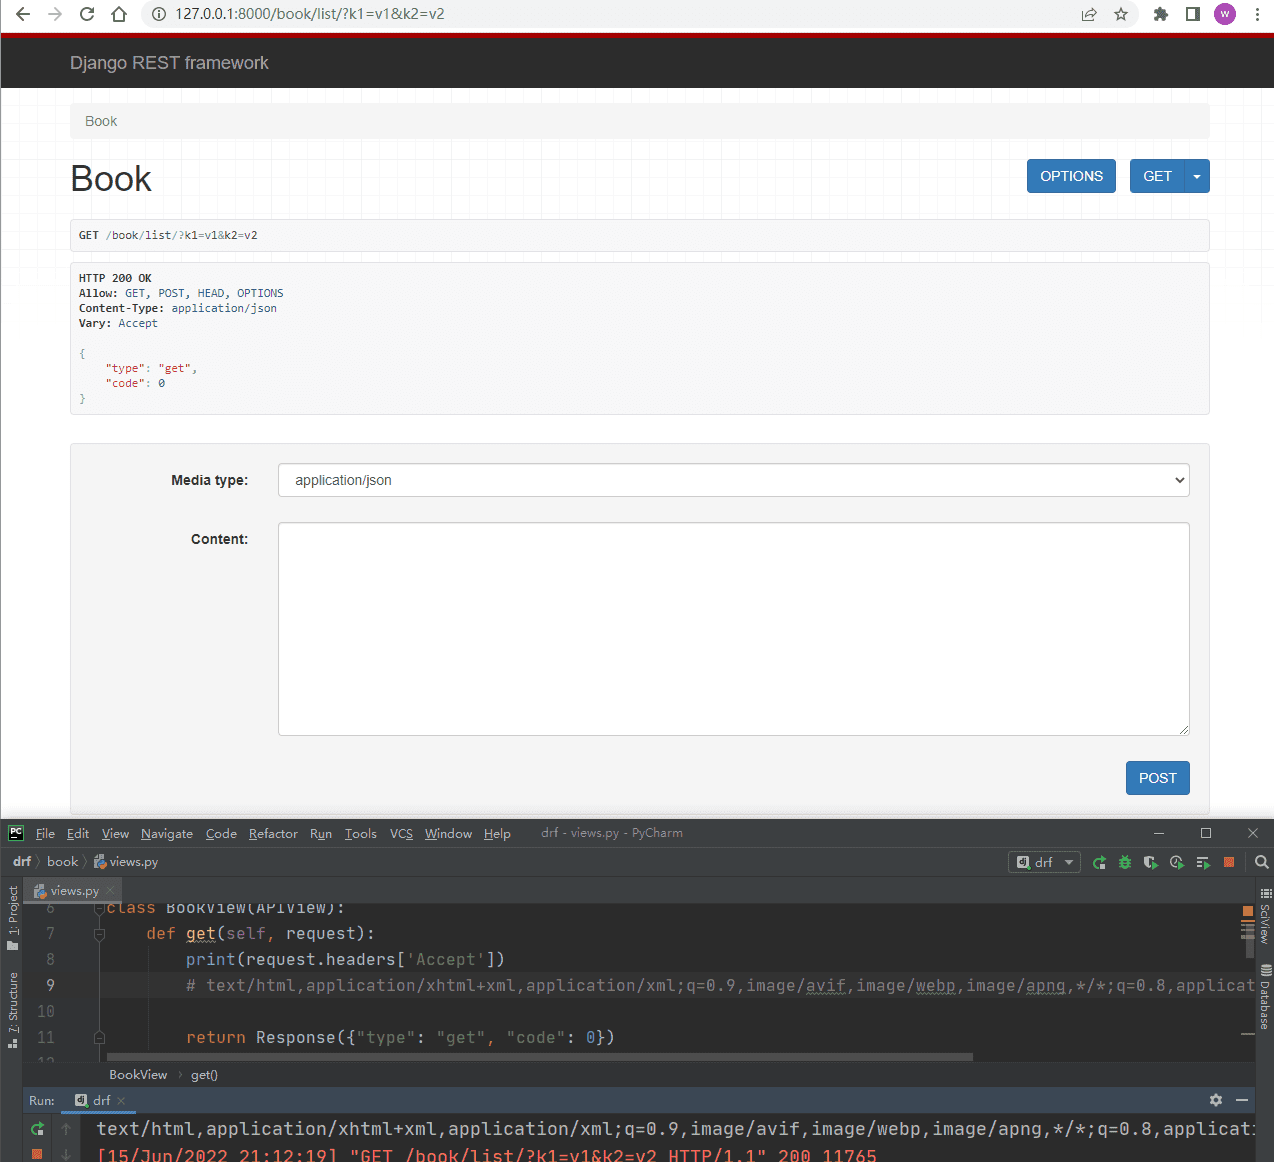
Task: Expand the GET format dropdown caret
Action: point(1197,176)
